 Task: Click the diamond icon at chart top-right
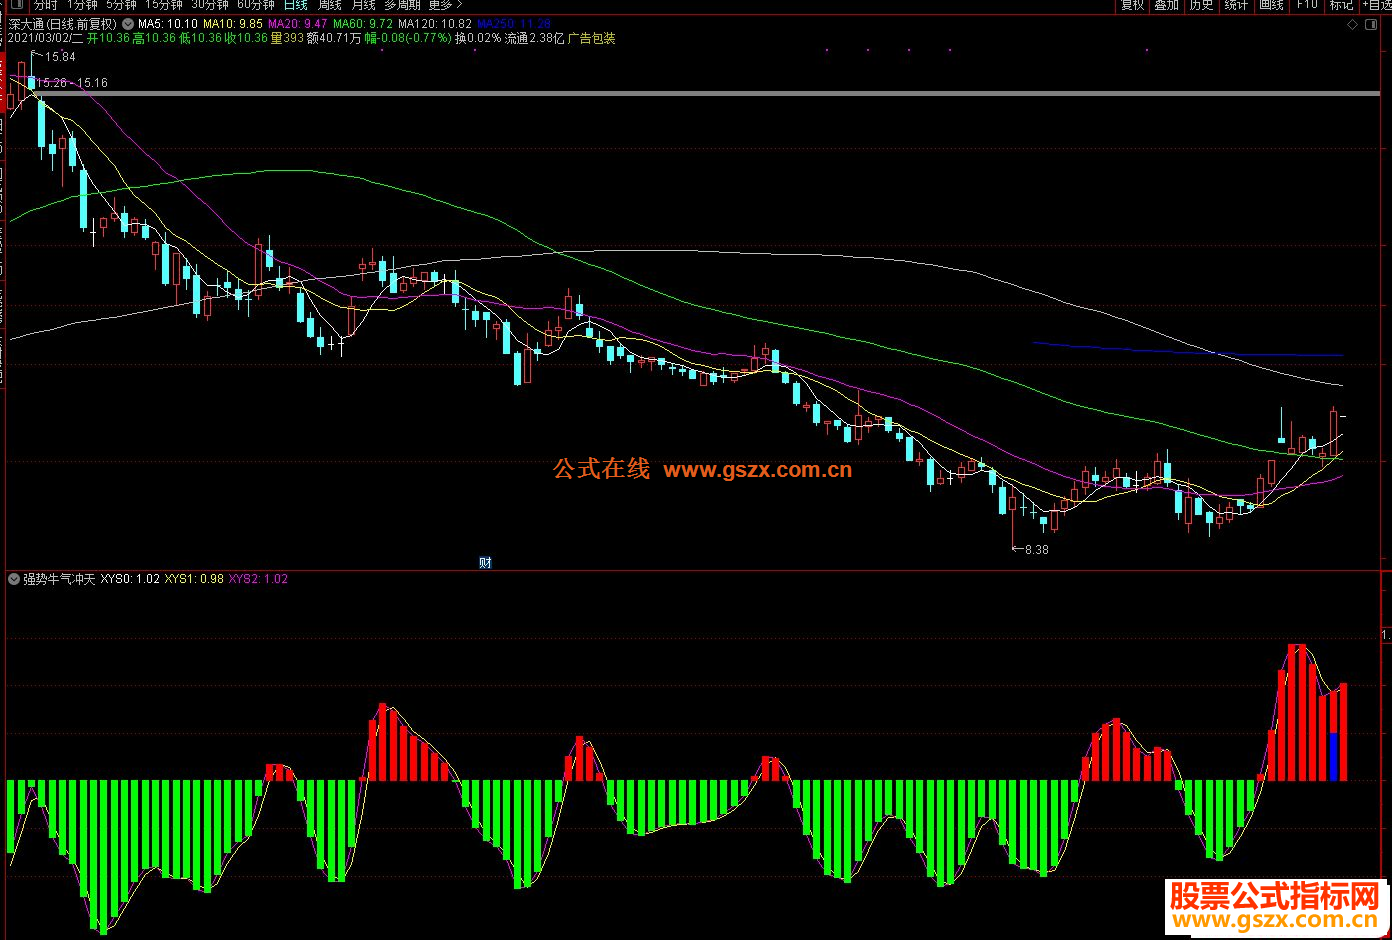click(x=1352, y=23)
